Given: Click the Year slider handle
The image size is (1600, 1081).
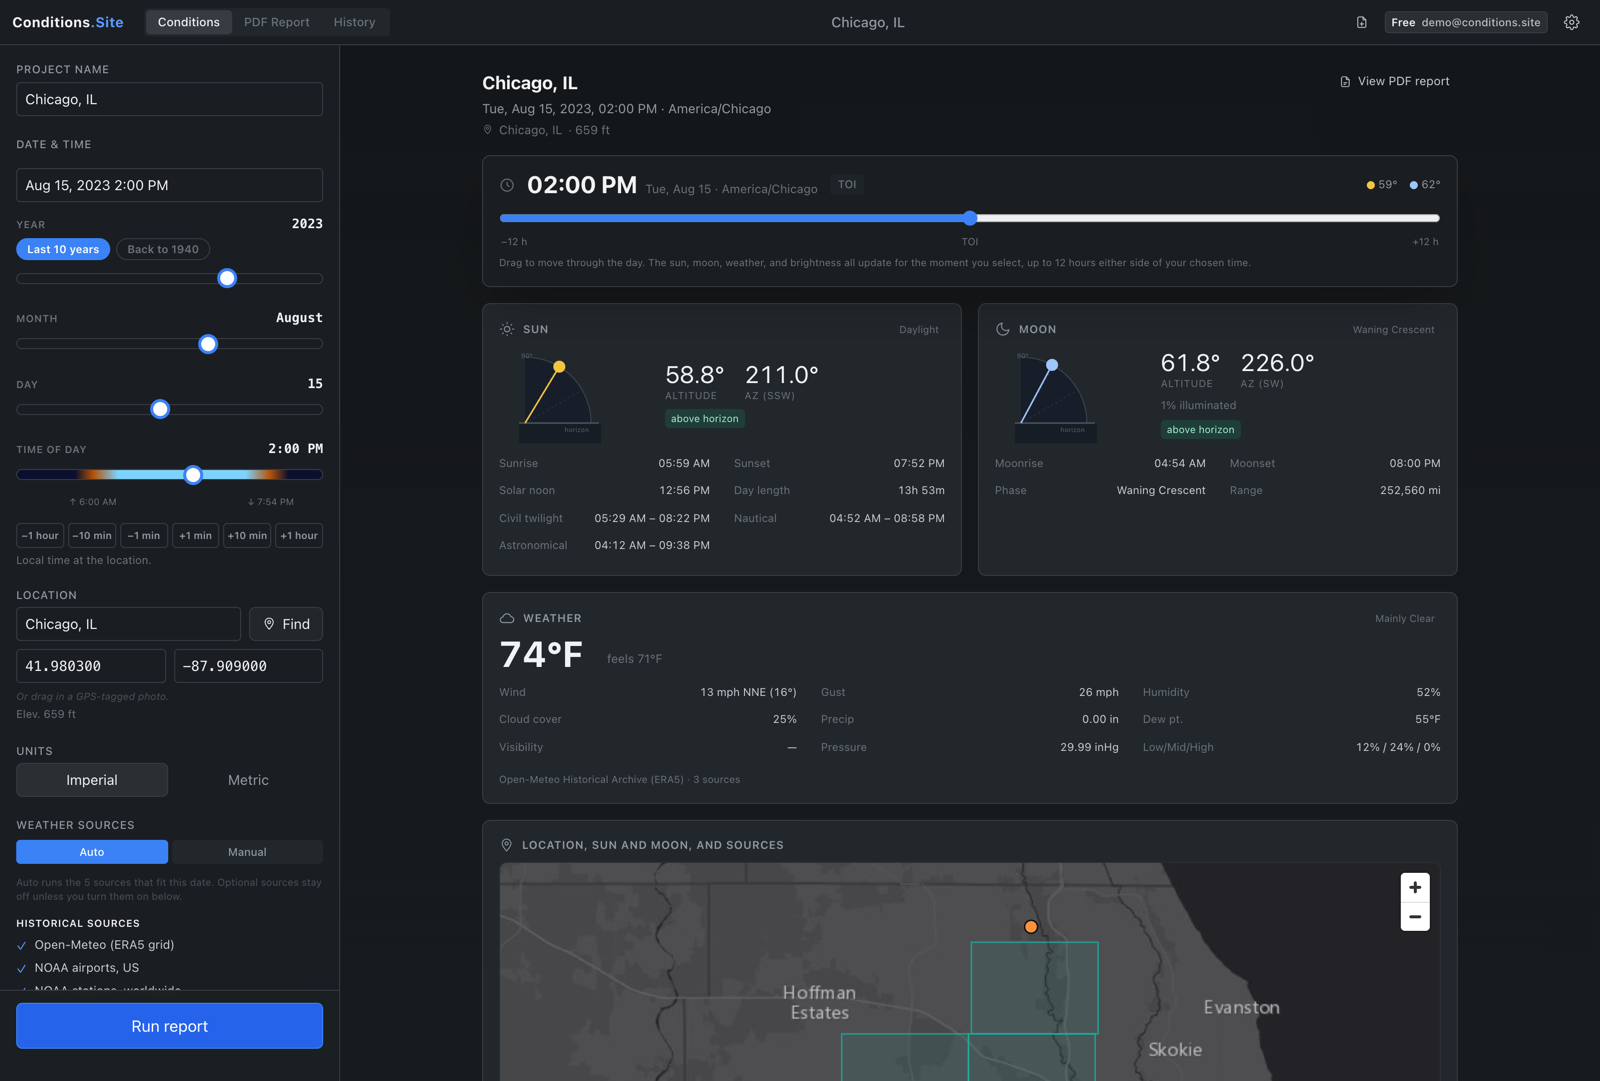Looking at the screenshot, I should [227, 278].
